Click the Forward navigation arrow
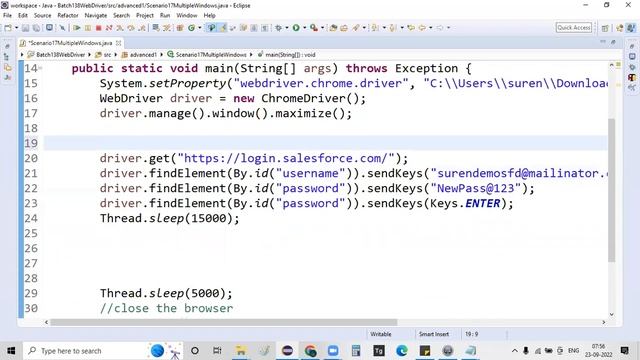The image size is (640, 360). (x=440, y=28)
